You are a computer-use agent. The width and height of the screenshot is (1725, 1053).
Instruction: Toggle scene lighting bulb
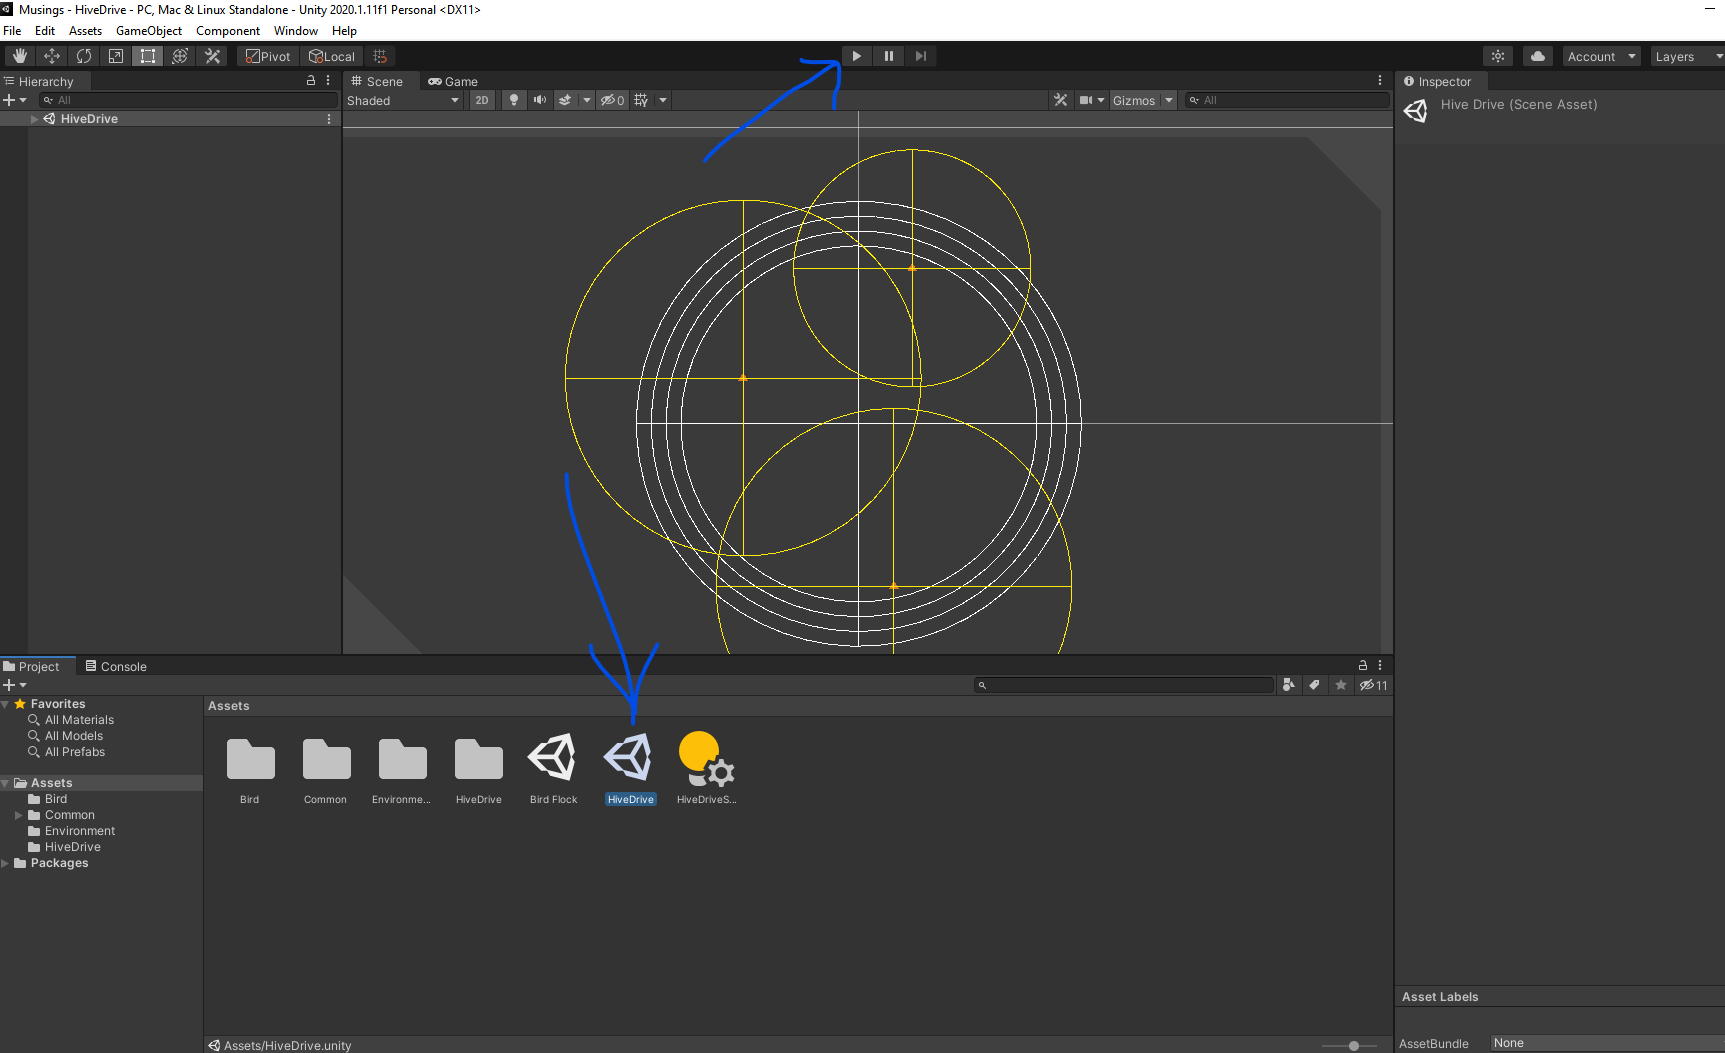coord(514,100)
